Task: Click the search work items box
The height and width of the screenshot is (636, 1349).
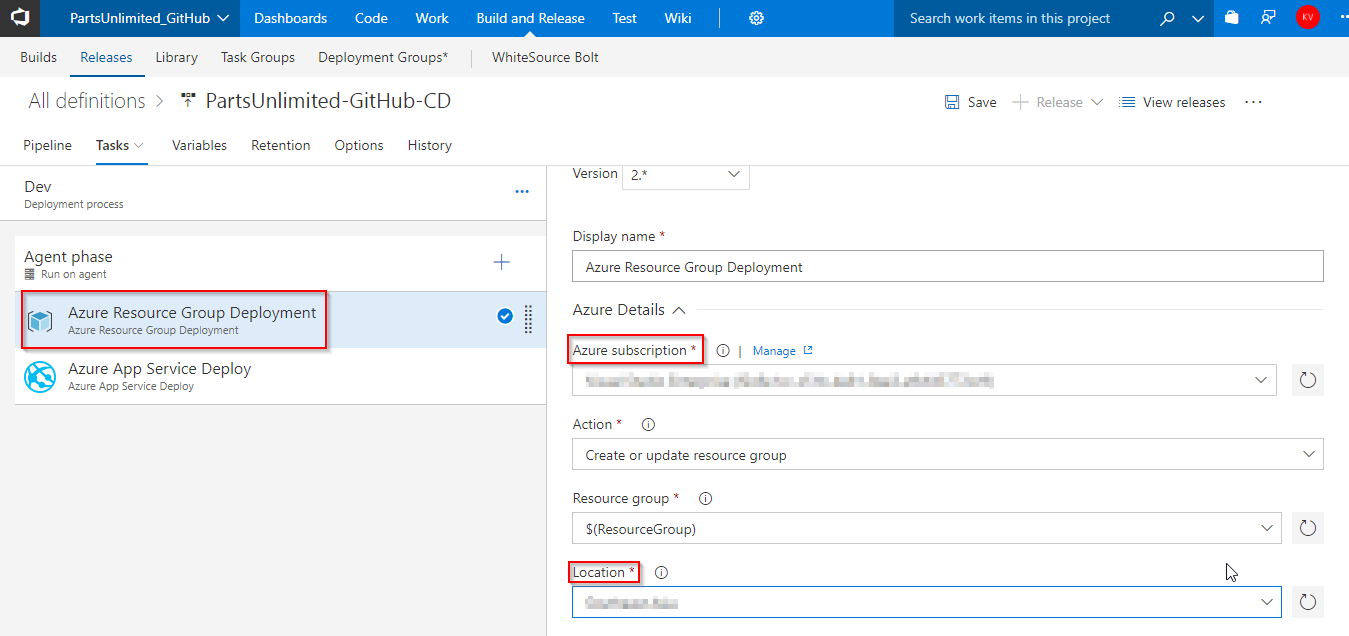Action: tap(1022, 18)
